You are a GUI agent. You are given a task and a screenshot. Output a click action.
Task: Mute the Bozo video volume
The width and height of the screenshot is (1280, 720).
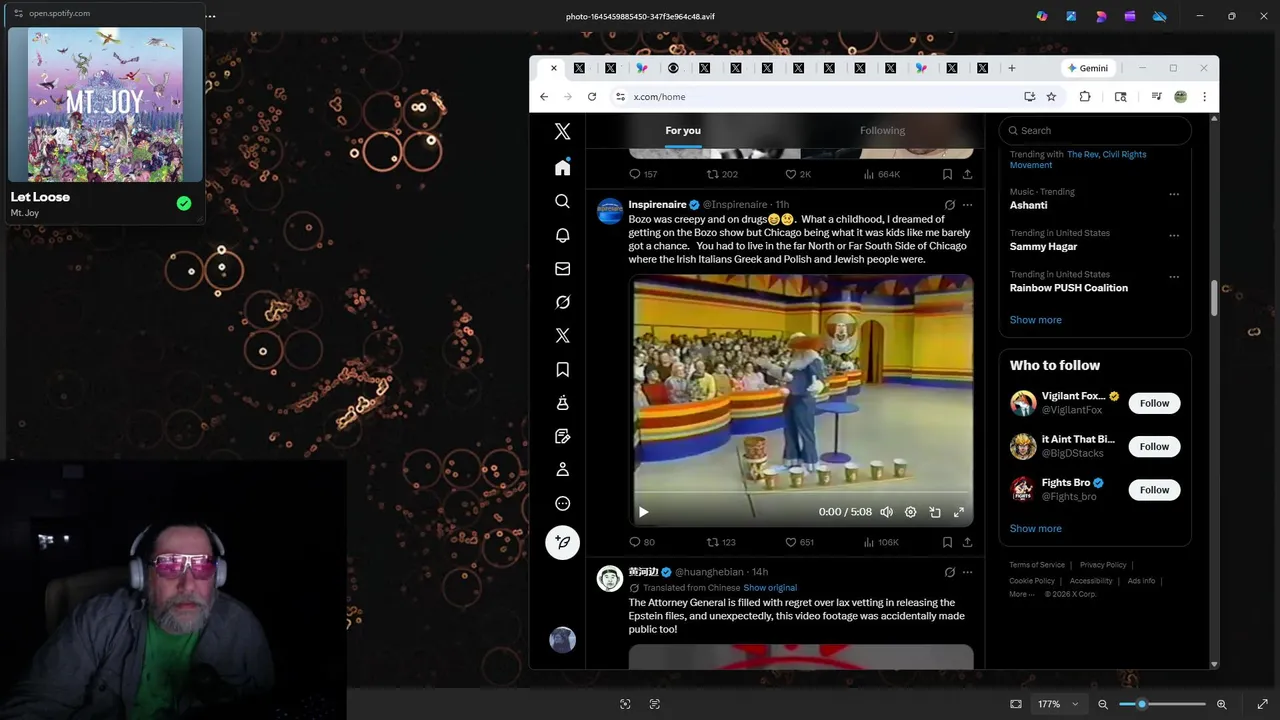pyautogui.click(x=886, y=512)
